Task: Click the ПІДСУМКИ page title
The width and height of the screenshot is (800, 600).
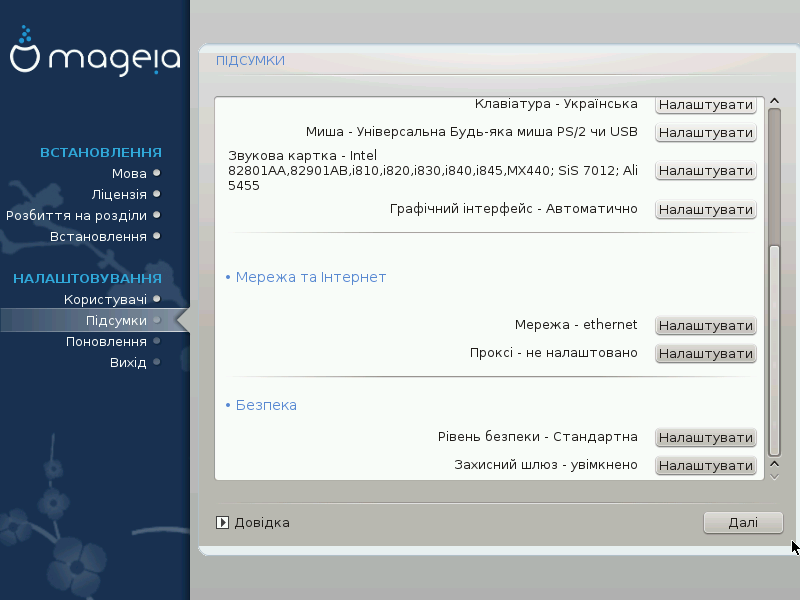Action: [251, 61]
